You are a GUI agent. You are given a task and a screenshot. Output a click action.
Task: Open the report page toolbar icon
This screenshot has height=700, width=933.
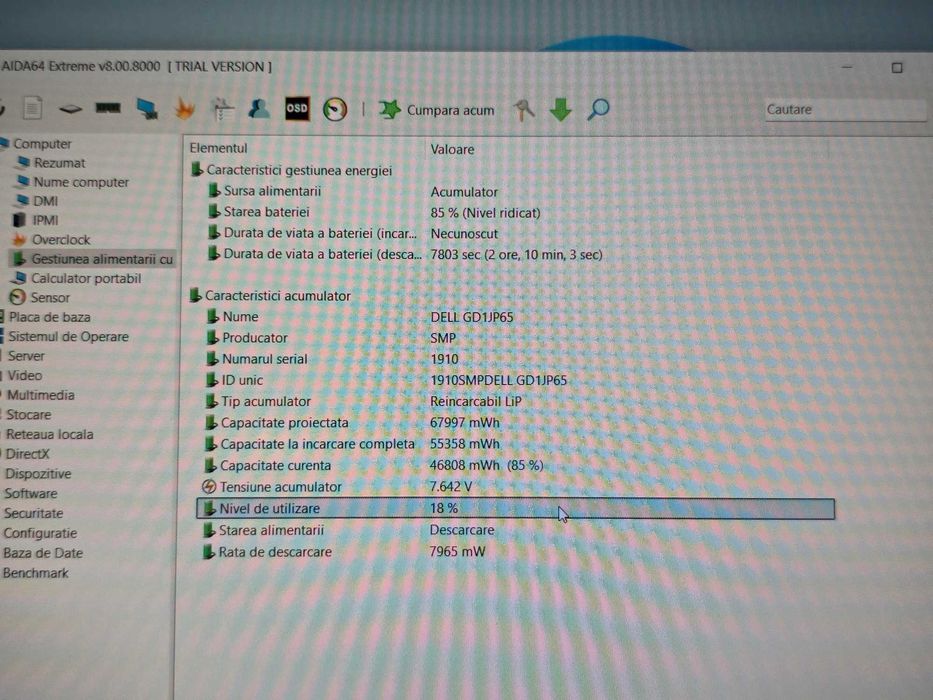point(32,108)
